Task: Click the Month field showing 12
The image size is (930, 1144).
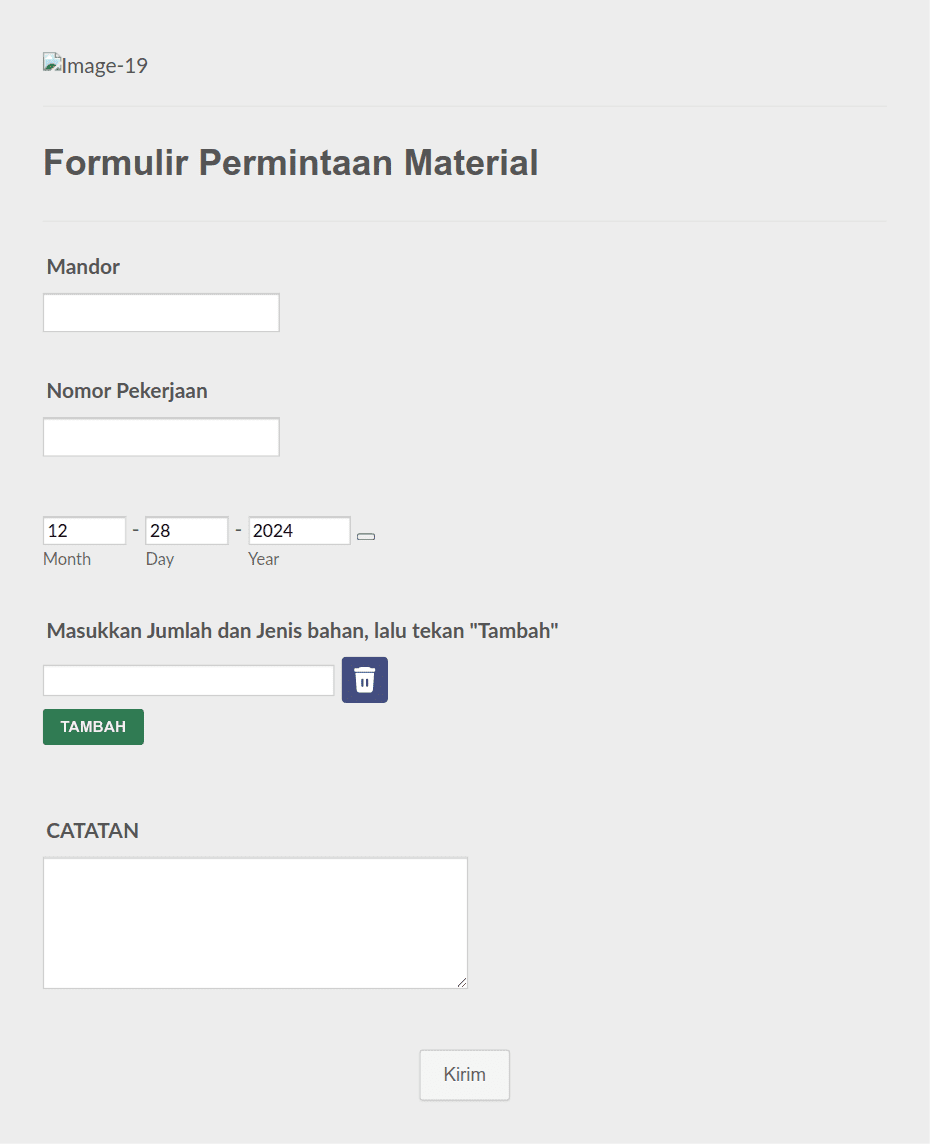Action: tap(84, 530)
